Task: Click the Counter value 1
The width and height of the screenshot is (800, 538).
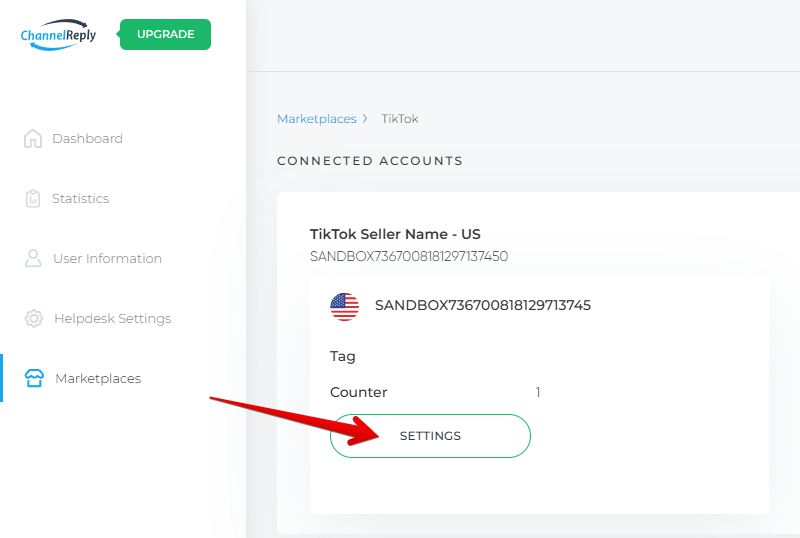Action: 538,392
